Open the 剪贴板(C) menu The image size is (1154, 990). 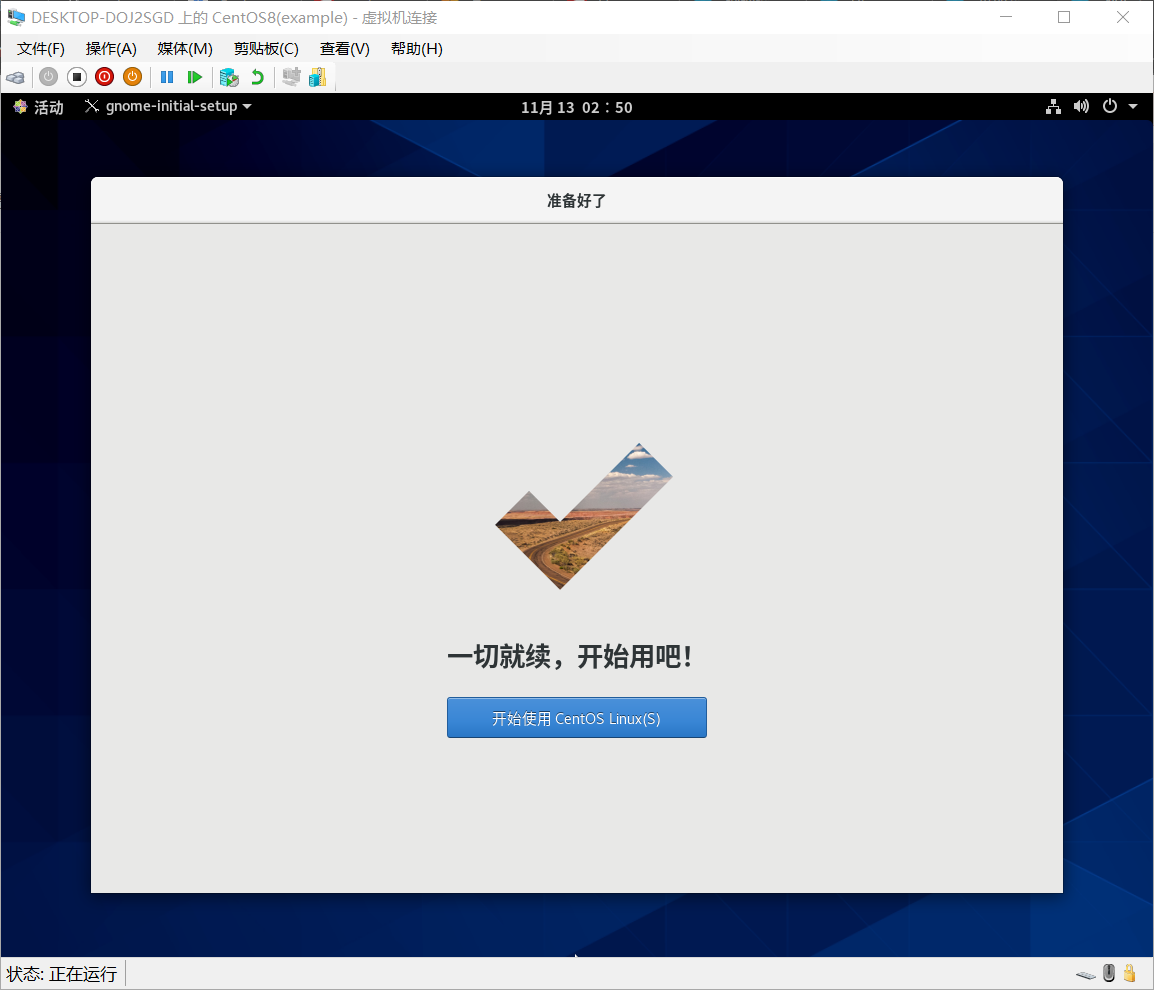266,49
